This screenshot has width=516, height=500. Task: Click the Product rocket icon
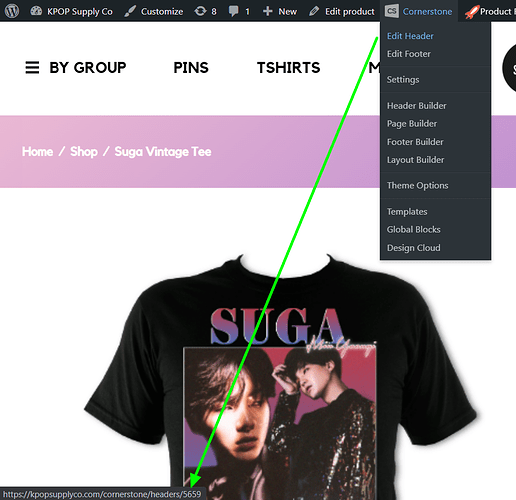pyautogui.click(x=472, y=12)
